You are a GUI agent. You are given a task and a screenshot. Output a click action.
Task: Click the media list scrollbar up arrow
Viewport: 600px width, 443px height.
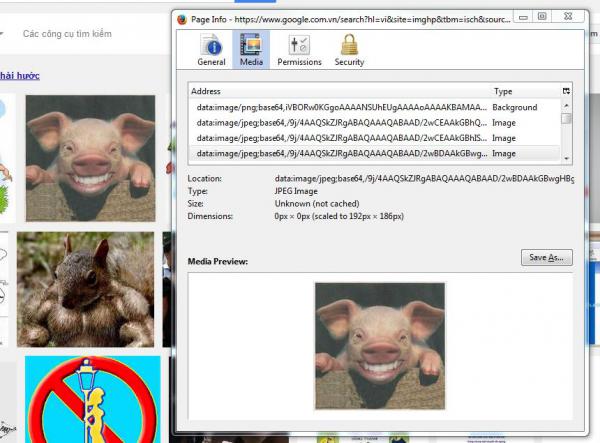[x=566, y=105]
